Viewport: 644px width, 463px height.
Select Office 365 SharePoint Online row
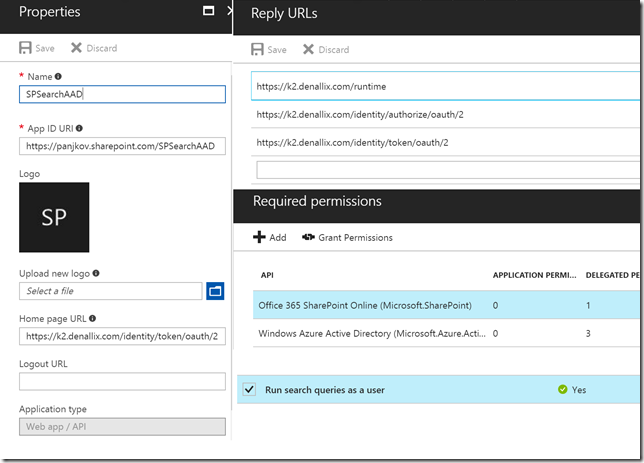pyautogui.click(x=446, y=305)
